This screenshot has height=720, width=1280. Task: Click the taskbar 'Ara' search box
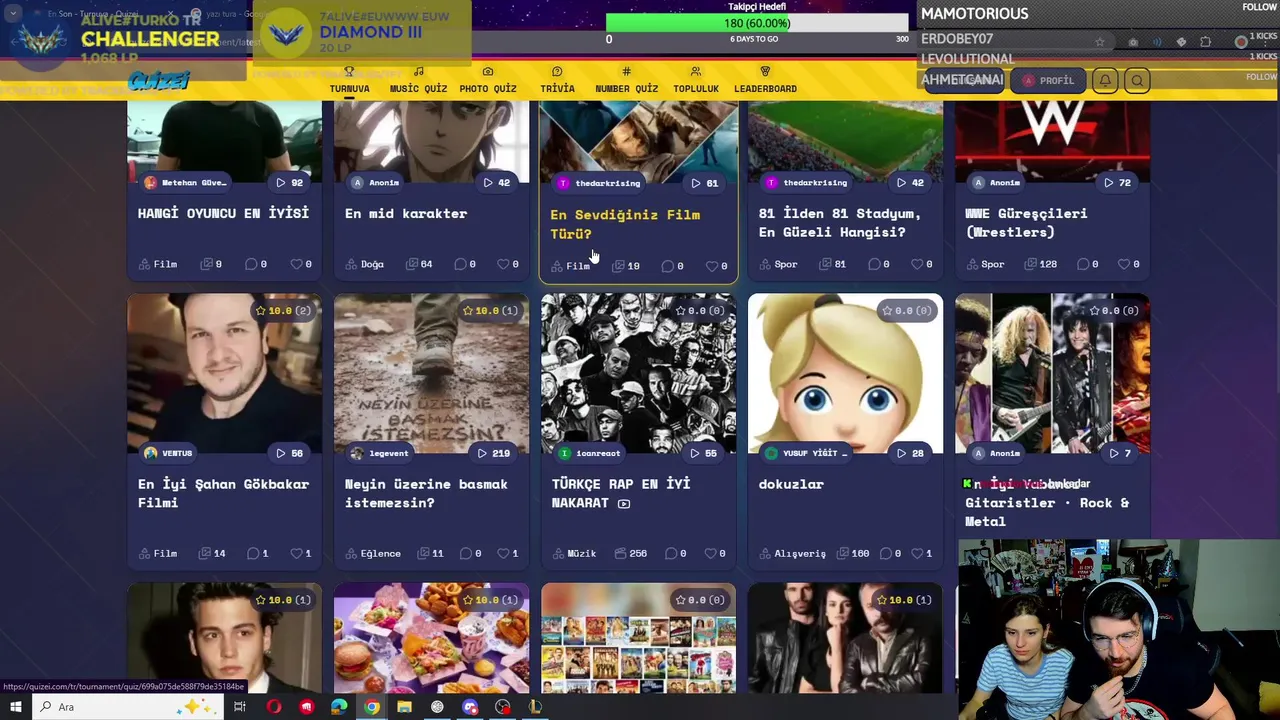click(x=129, y=707)
